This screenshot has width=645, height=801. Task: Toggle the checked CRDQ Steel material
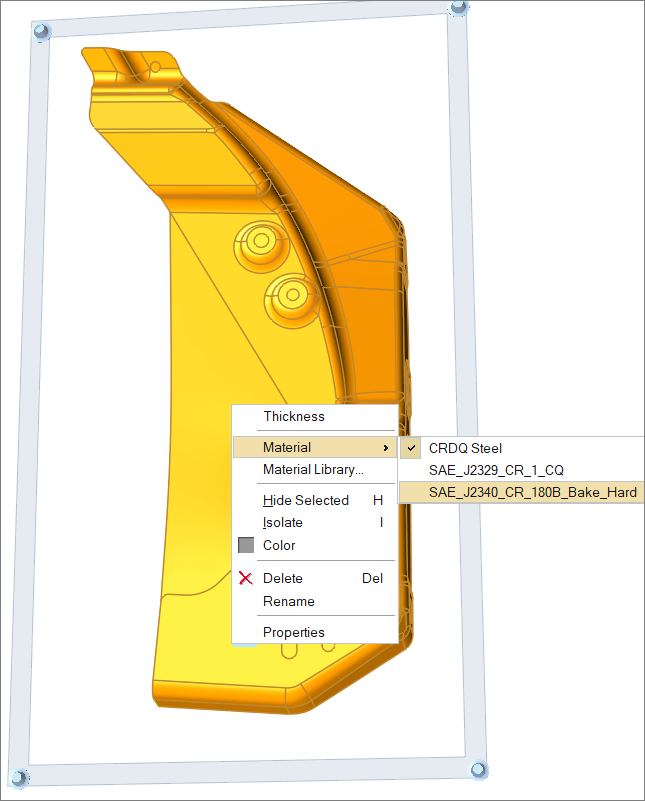465,448
